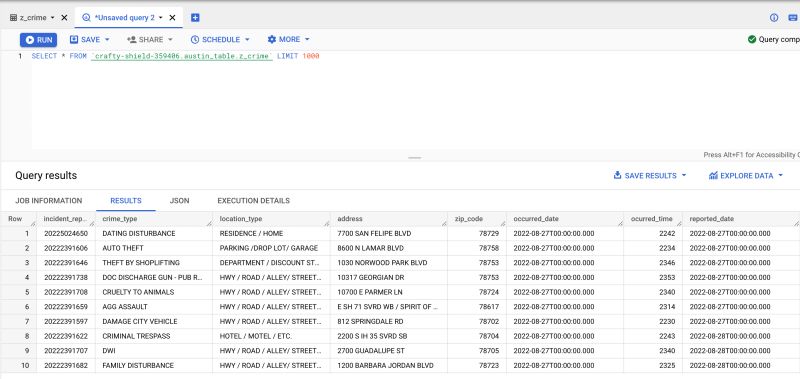This screenshot has width=800, height=379.
Task: Expand the SHARE dropdown arrow
Action: click(x=170, y=40)
